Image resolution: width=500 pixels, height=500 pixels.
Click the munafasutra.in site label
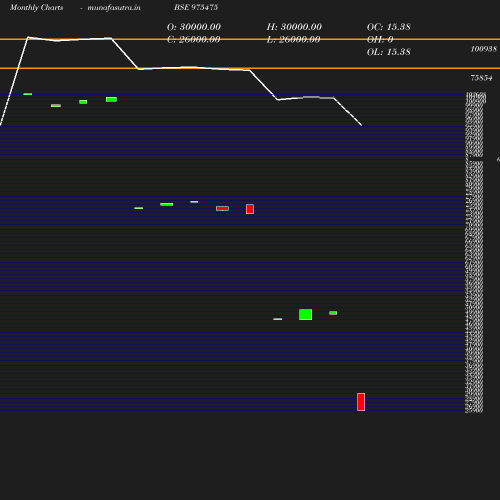[114, 7]
